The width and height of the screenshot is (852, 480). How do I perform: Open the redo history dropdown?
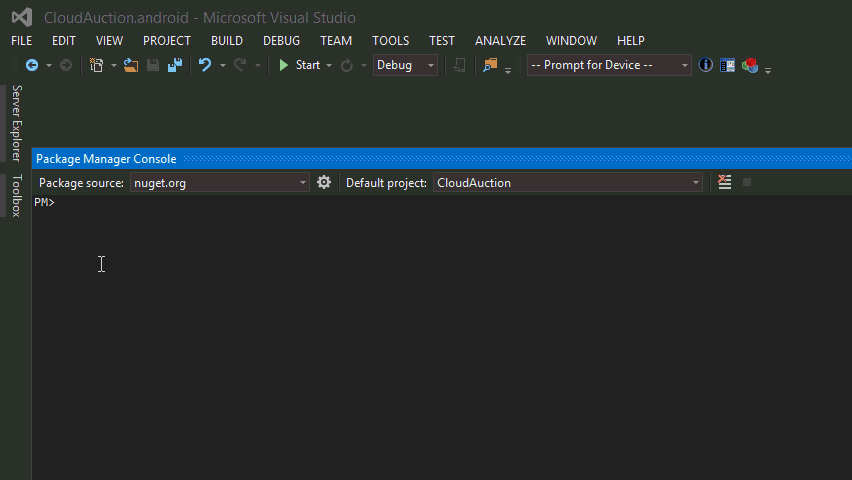(258, 65)
